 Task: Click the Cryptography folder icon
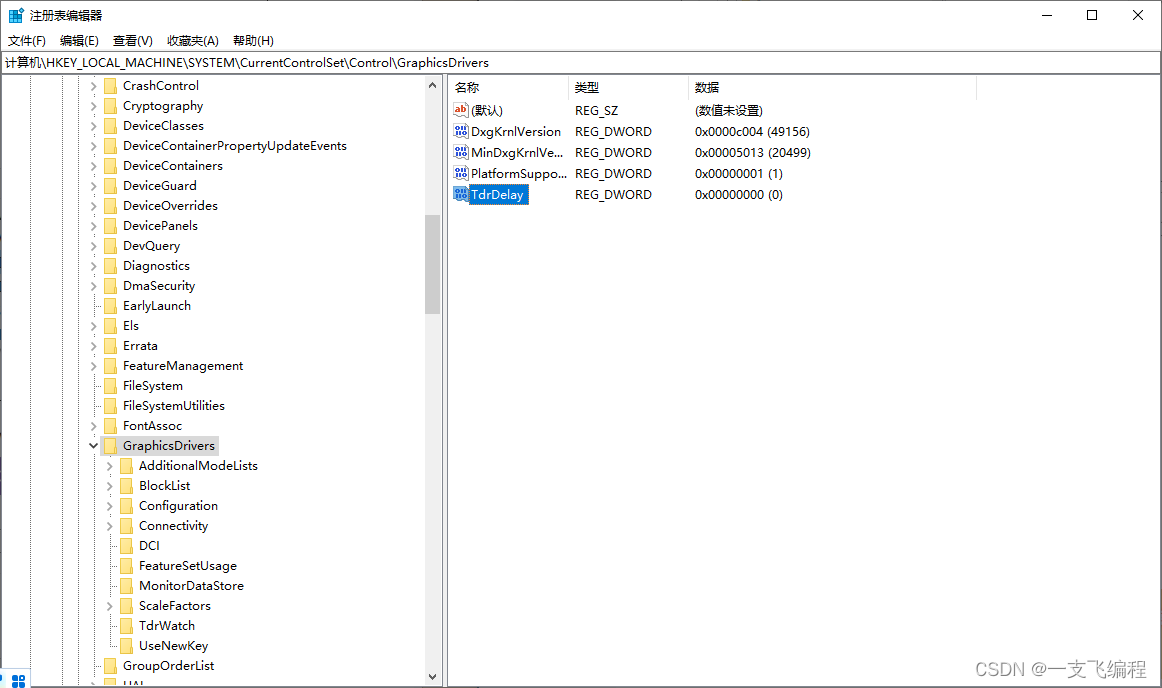coord(110,105)
